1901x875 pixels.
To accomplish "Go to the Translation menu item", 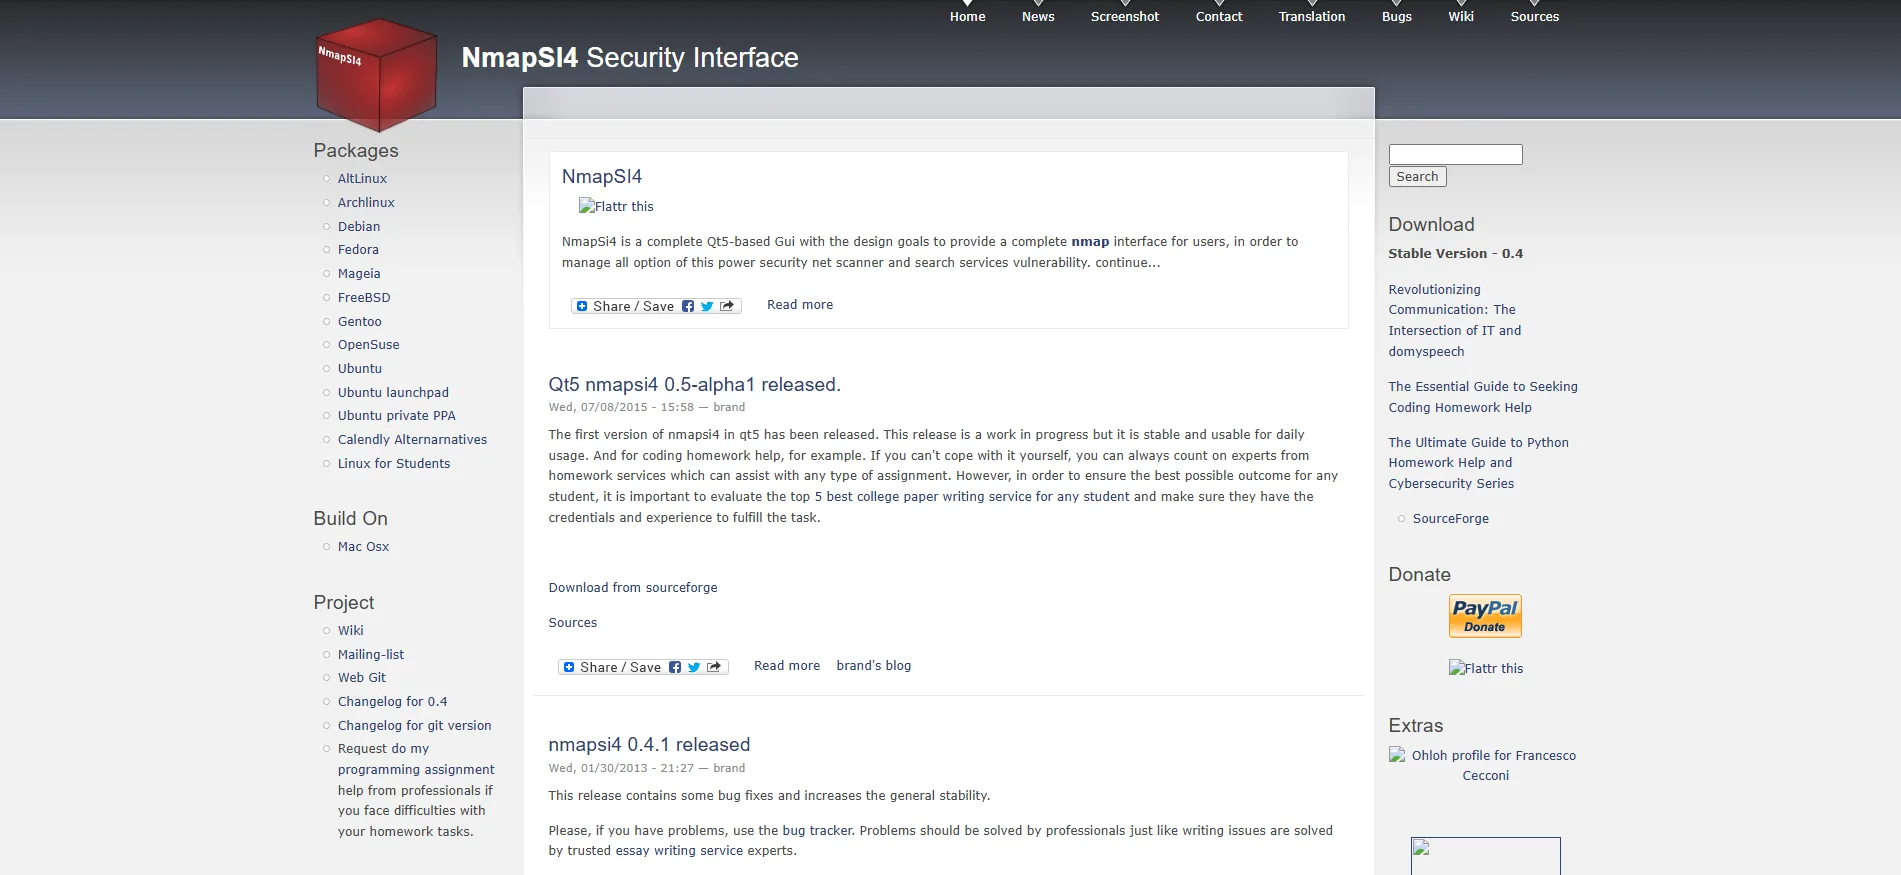I will pos(1312,17).
